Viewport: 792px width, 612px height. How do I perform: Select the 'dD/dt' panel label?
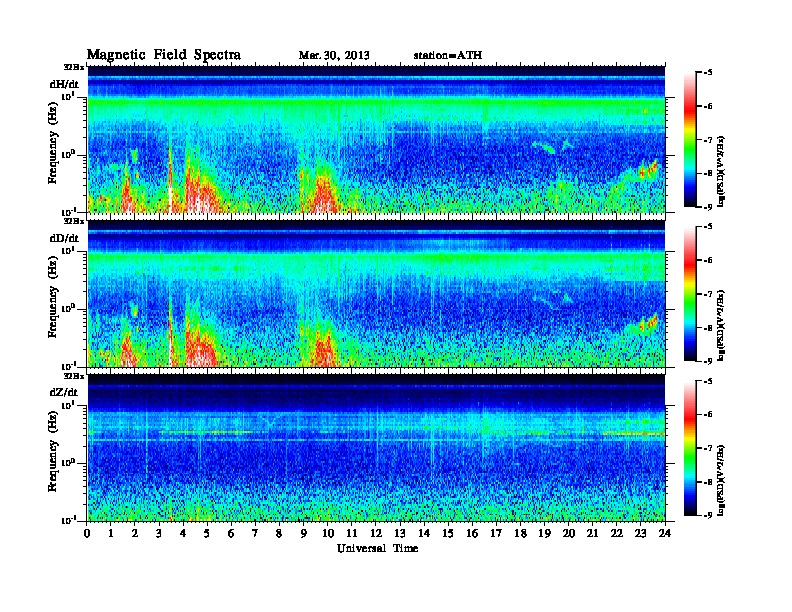click(64, 238)
